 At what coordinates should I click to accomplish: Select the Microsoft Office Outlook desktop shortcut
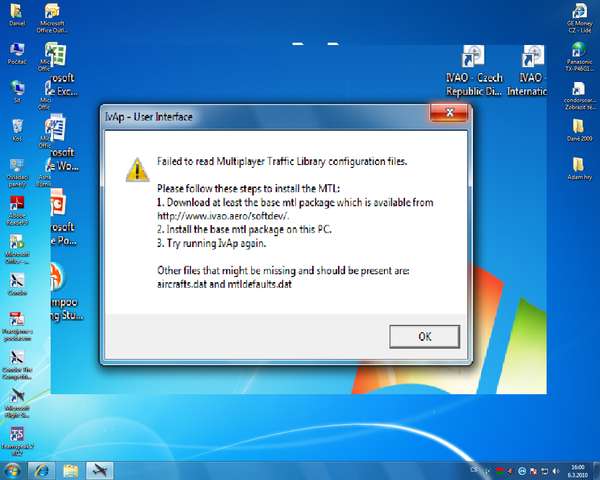click(52, 18)
